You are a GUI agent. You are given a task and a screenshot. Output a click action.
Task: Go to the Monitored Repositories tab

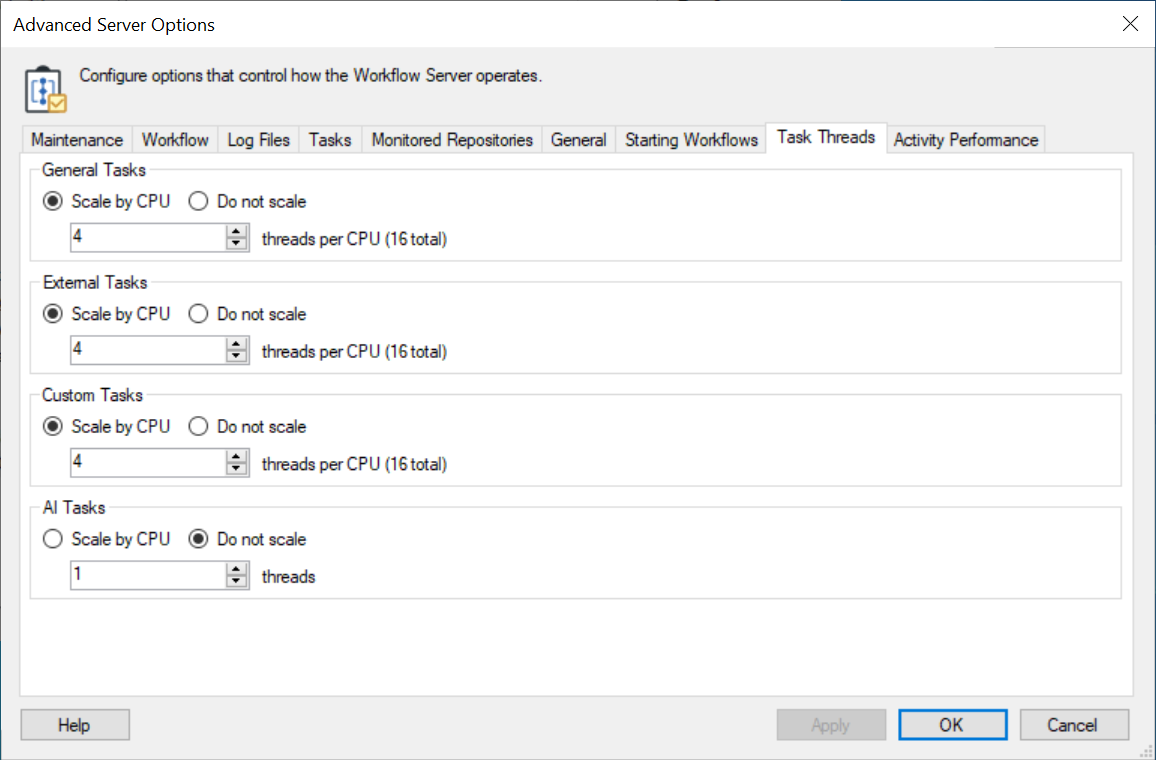click(452, 140)
